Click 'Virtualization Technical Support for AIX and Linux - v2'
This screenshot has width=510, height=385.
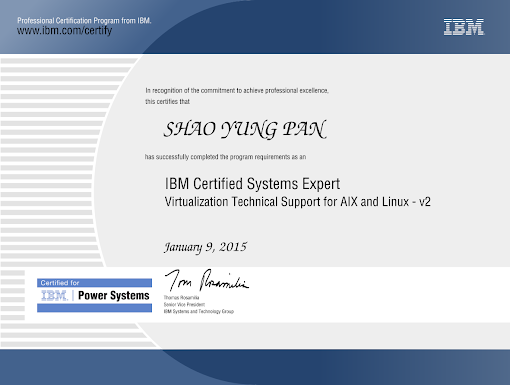coord(298,202)
